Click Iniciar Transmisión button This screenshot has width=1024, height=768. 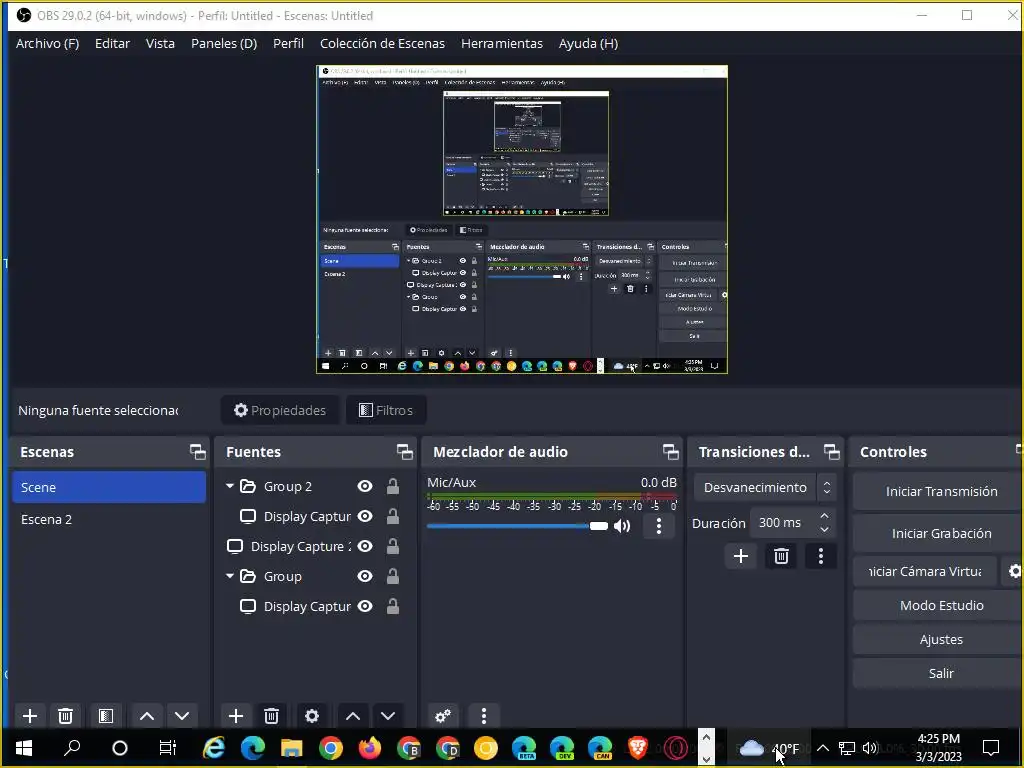point(940,491)
